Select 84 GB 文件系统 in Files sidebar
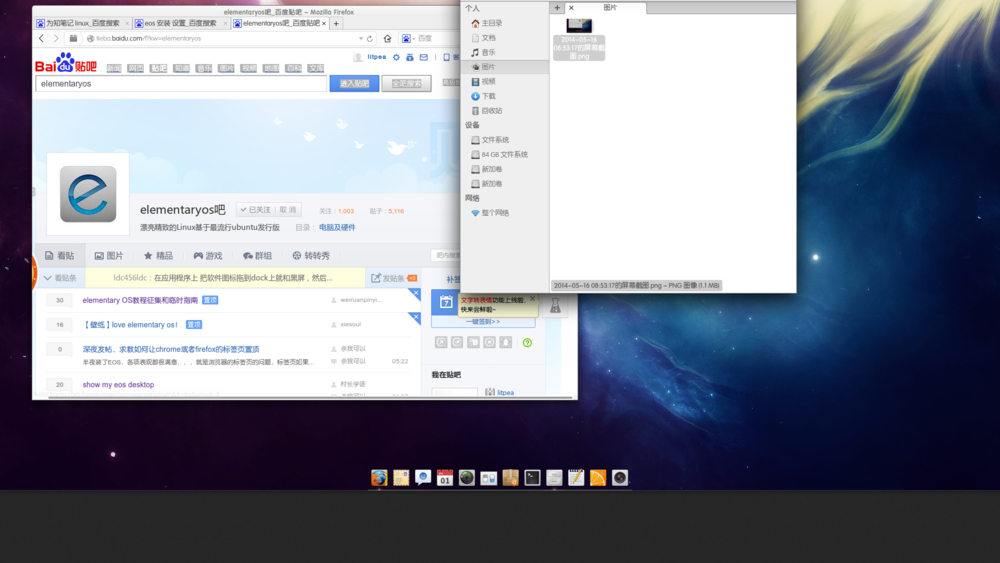 click(504, 154)
